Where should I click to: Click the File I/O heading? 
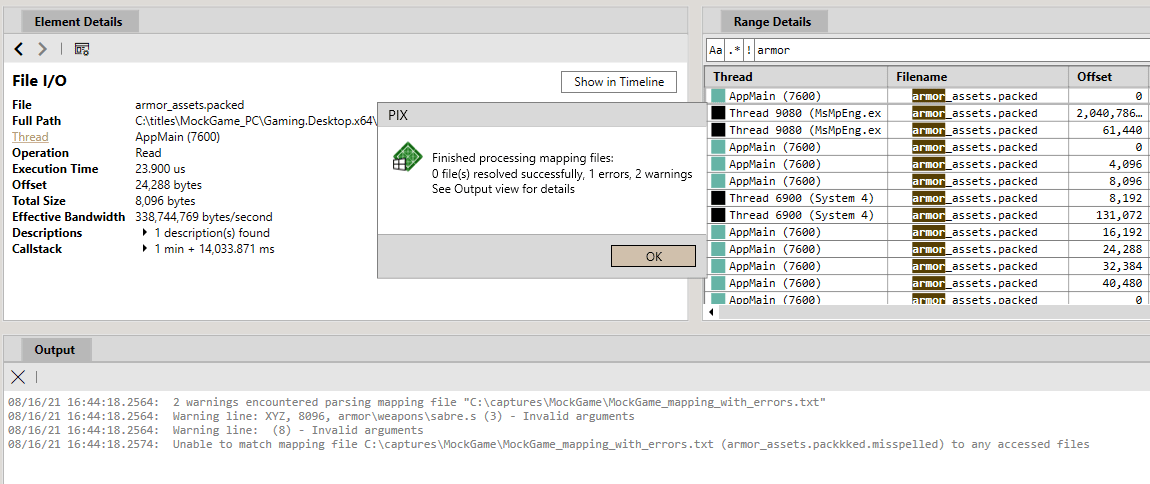40,81
